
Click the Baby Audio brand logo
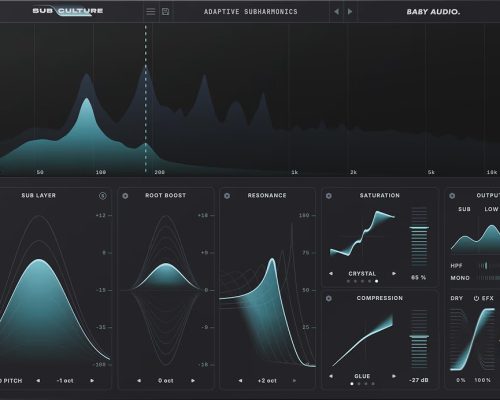tap(433, 12)
